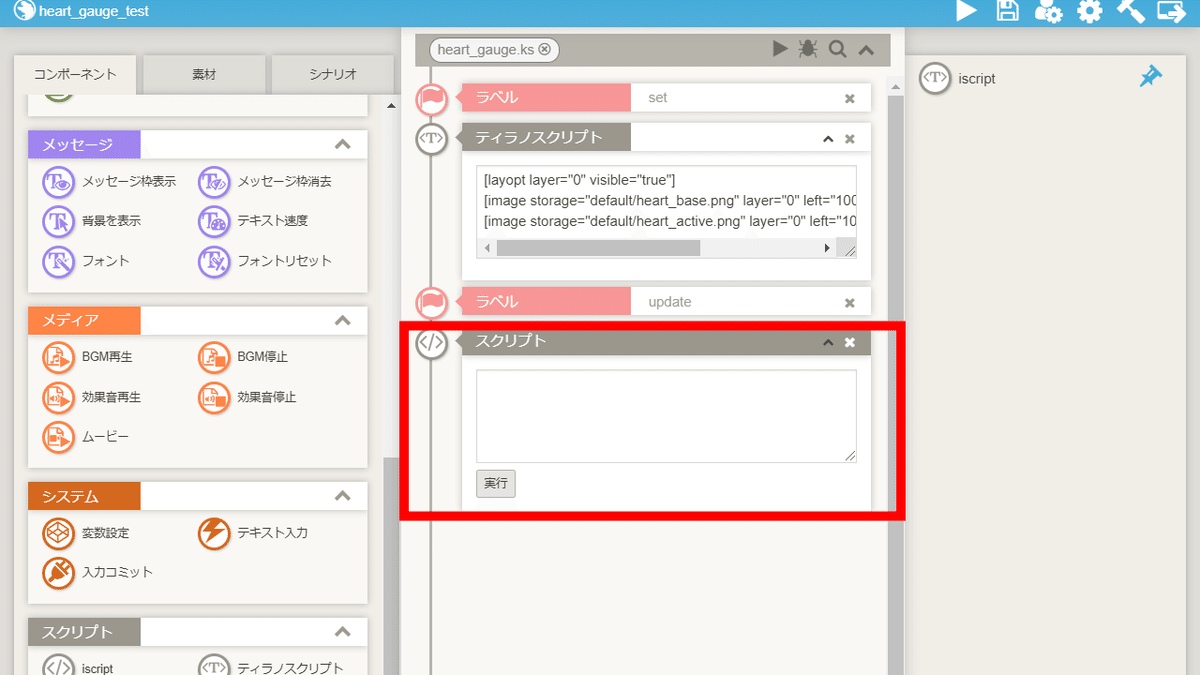
Task: Click the horizontal scrollbar in ティラノスクリプト editor
Action: tap(598, 248)
